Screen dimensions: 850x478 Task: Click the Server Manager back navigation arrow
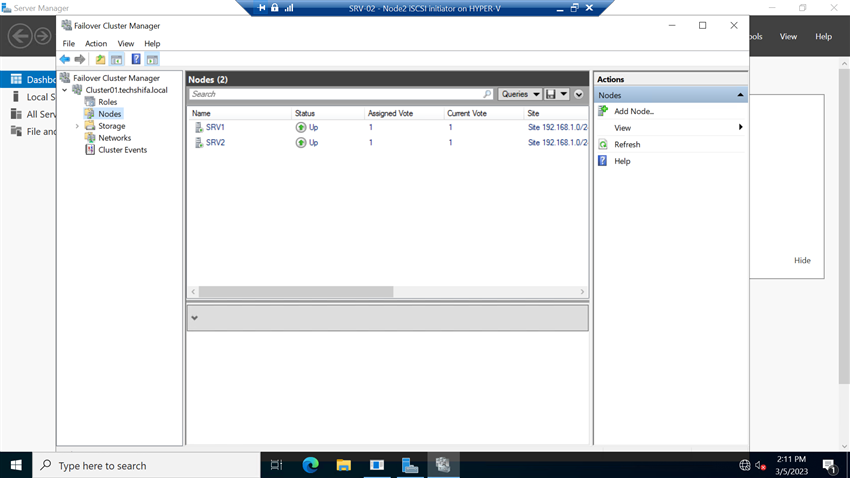point(20,36)
